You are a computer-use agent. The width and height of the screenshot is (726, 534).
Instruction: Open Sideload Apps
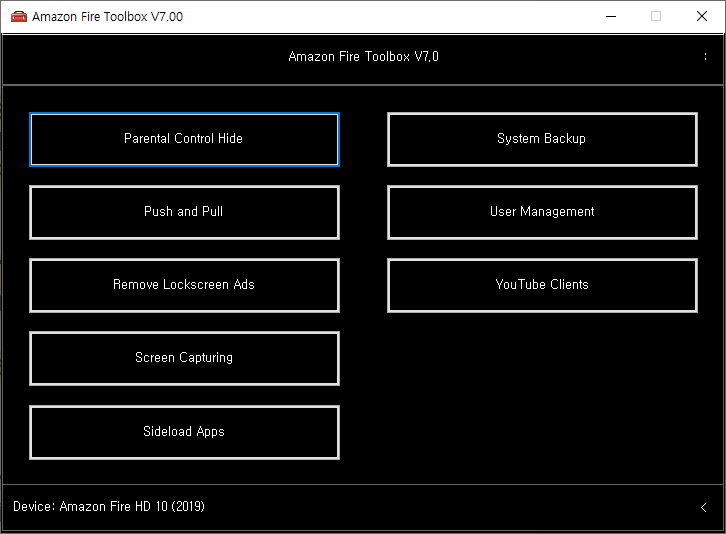tap(184, 432)
